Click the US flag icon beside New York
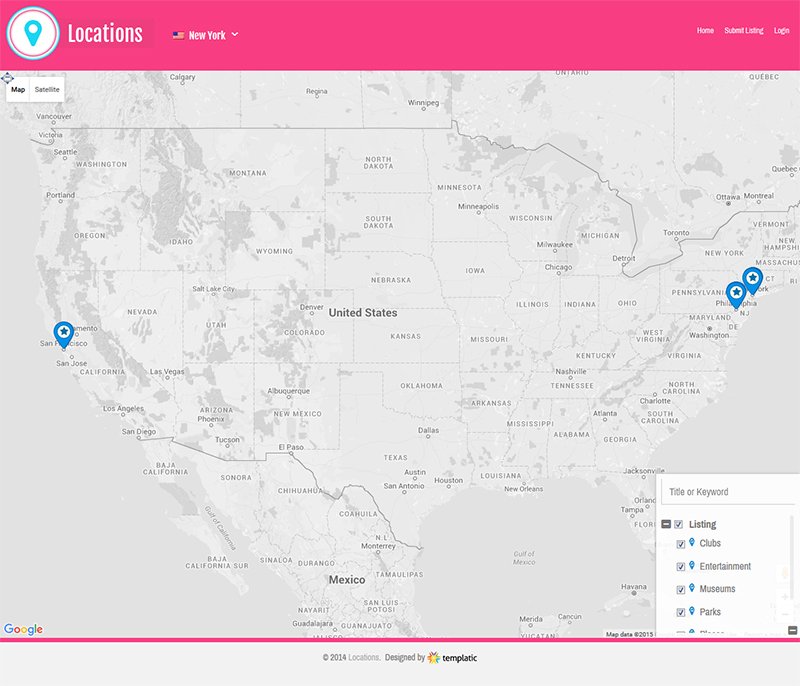Image resolution: width=800 pixels, height=686 pixels. tap(178, 35)
